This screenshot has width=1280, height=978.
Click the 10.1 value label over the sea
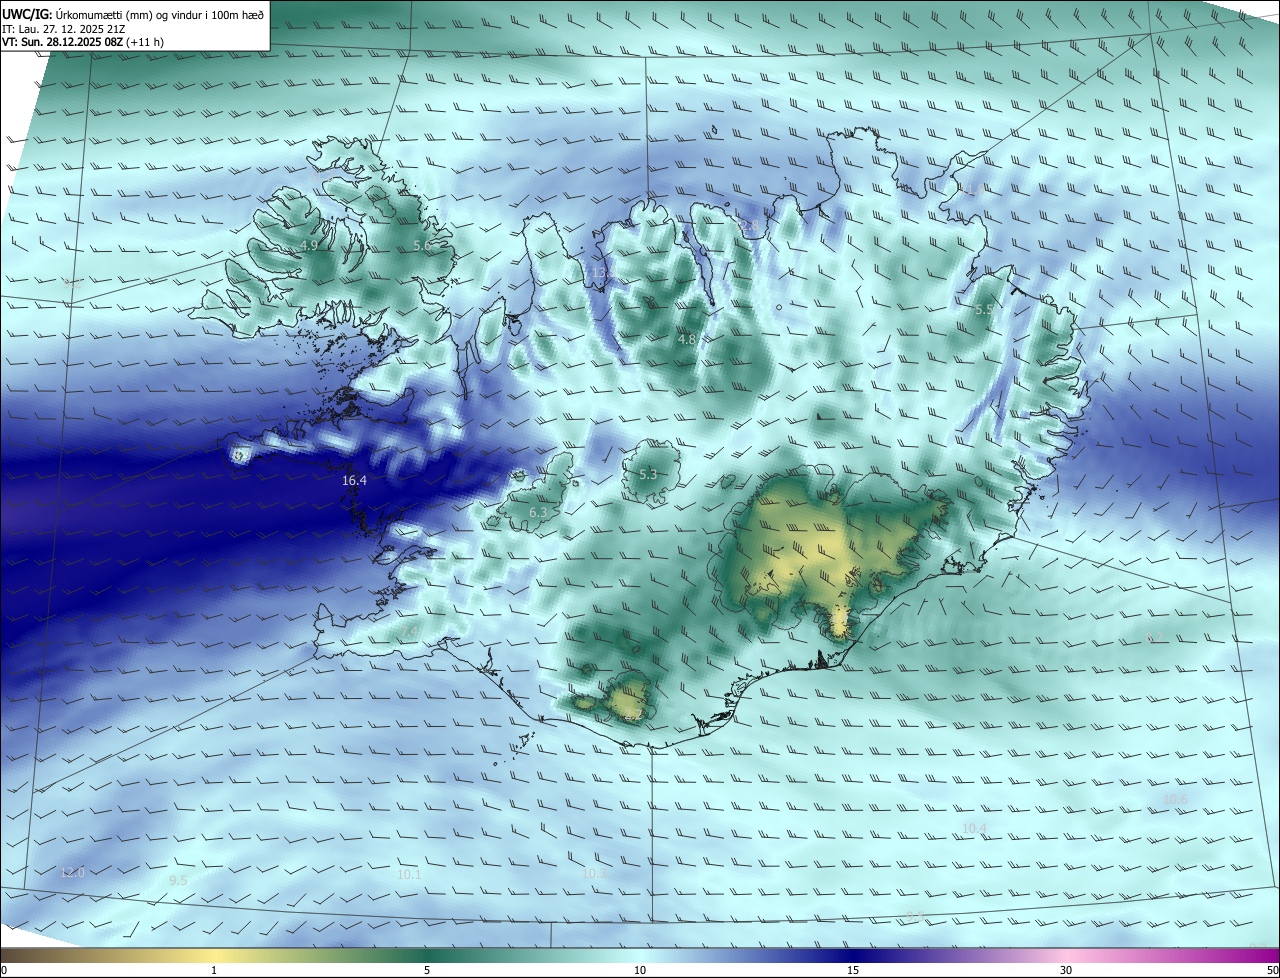tap(409, 875)
